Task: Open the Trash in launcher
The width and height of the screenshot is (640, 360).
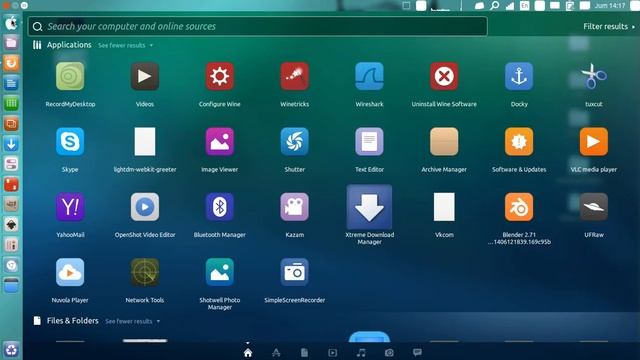Action: tap(11, 350)
